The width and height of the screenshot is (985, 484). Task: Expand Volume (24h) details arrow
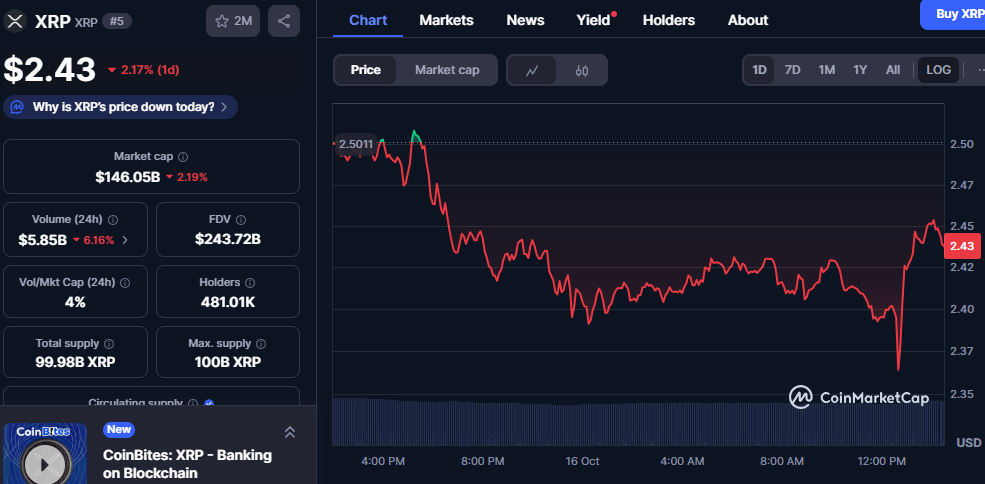[x=125, y=240]
